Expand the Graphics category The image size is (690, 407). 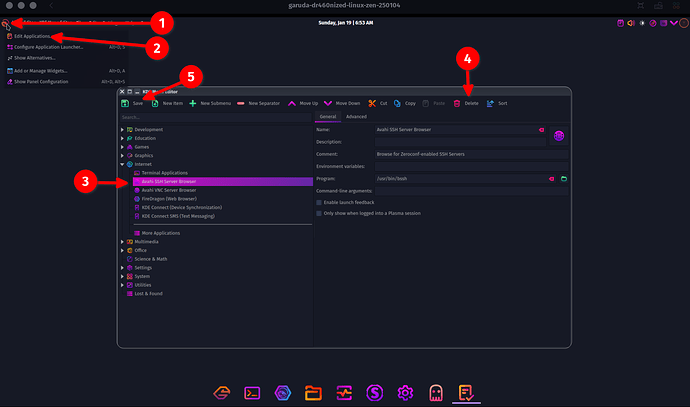(x=122, y=156)
